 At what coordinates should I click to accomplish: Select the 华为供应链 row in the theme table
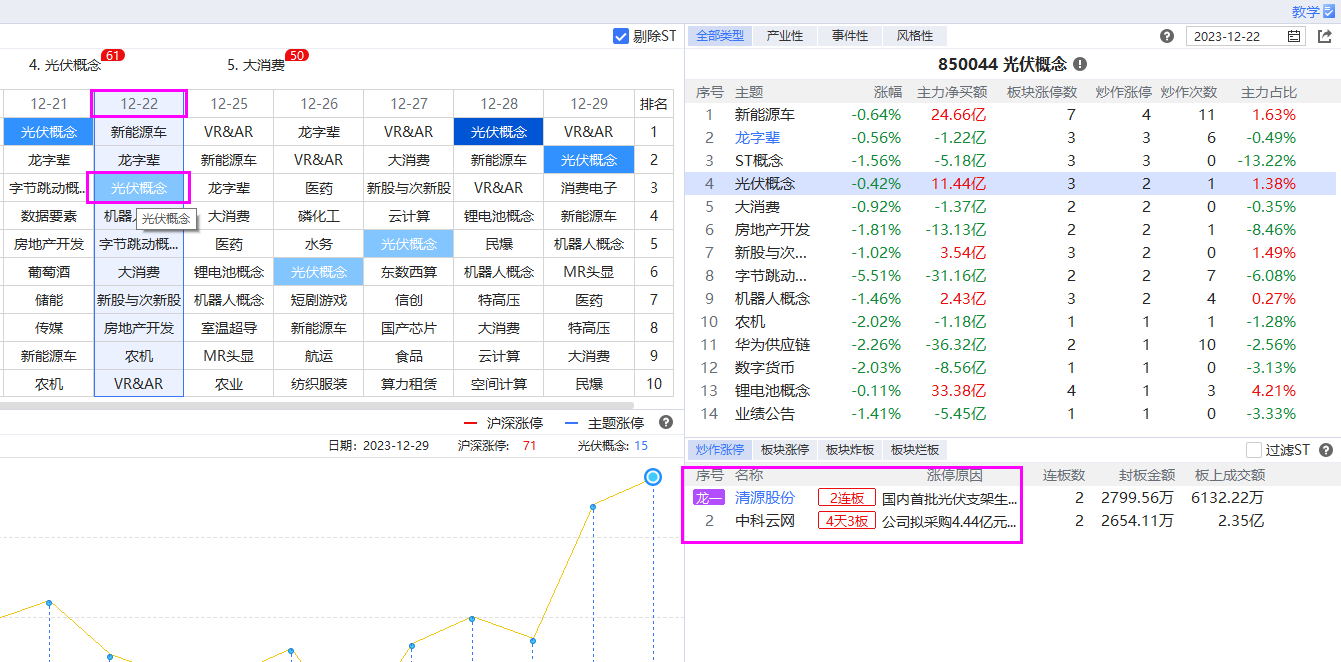coord(1011,345)
